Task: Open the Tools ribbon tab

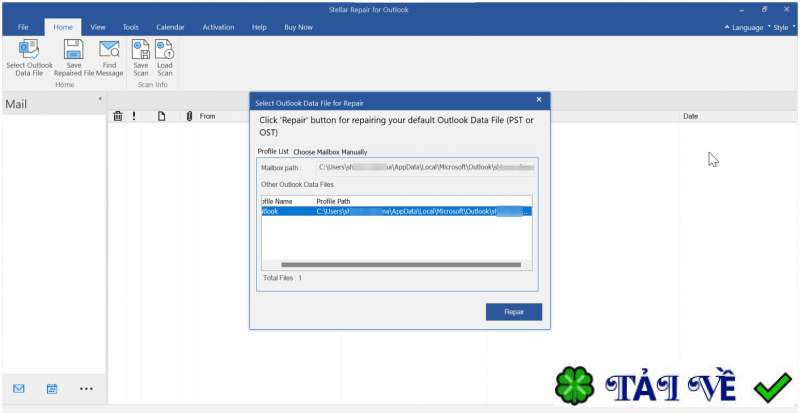Action: tap(131, 27)
